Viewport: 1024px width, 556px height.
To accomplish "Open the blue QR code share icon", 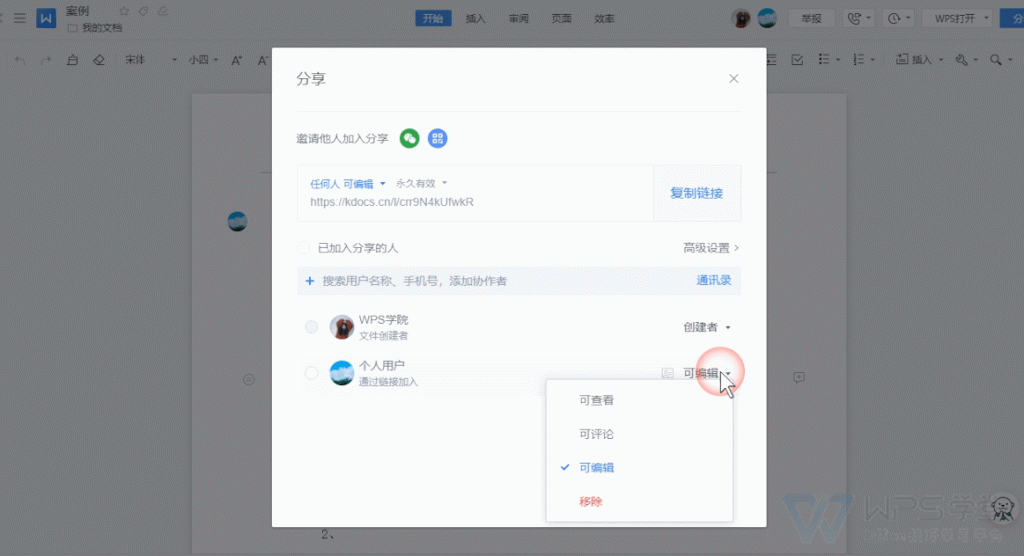I will click(437, 138).
